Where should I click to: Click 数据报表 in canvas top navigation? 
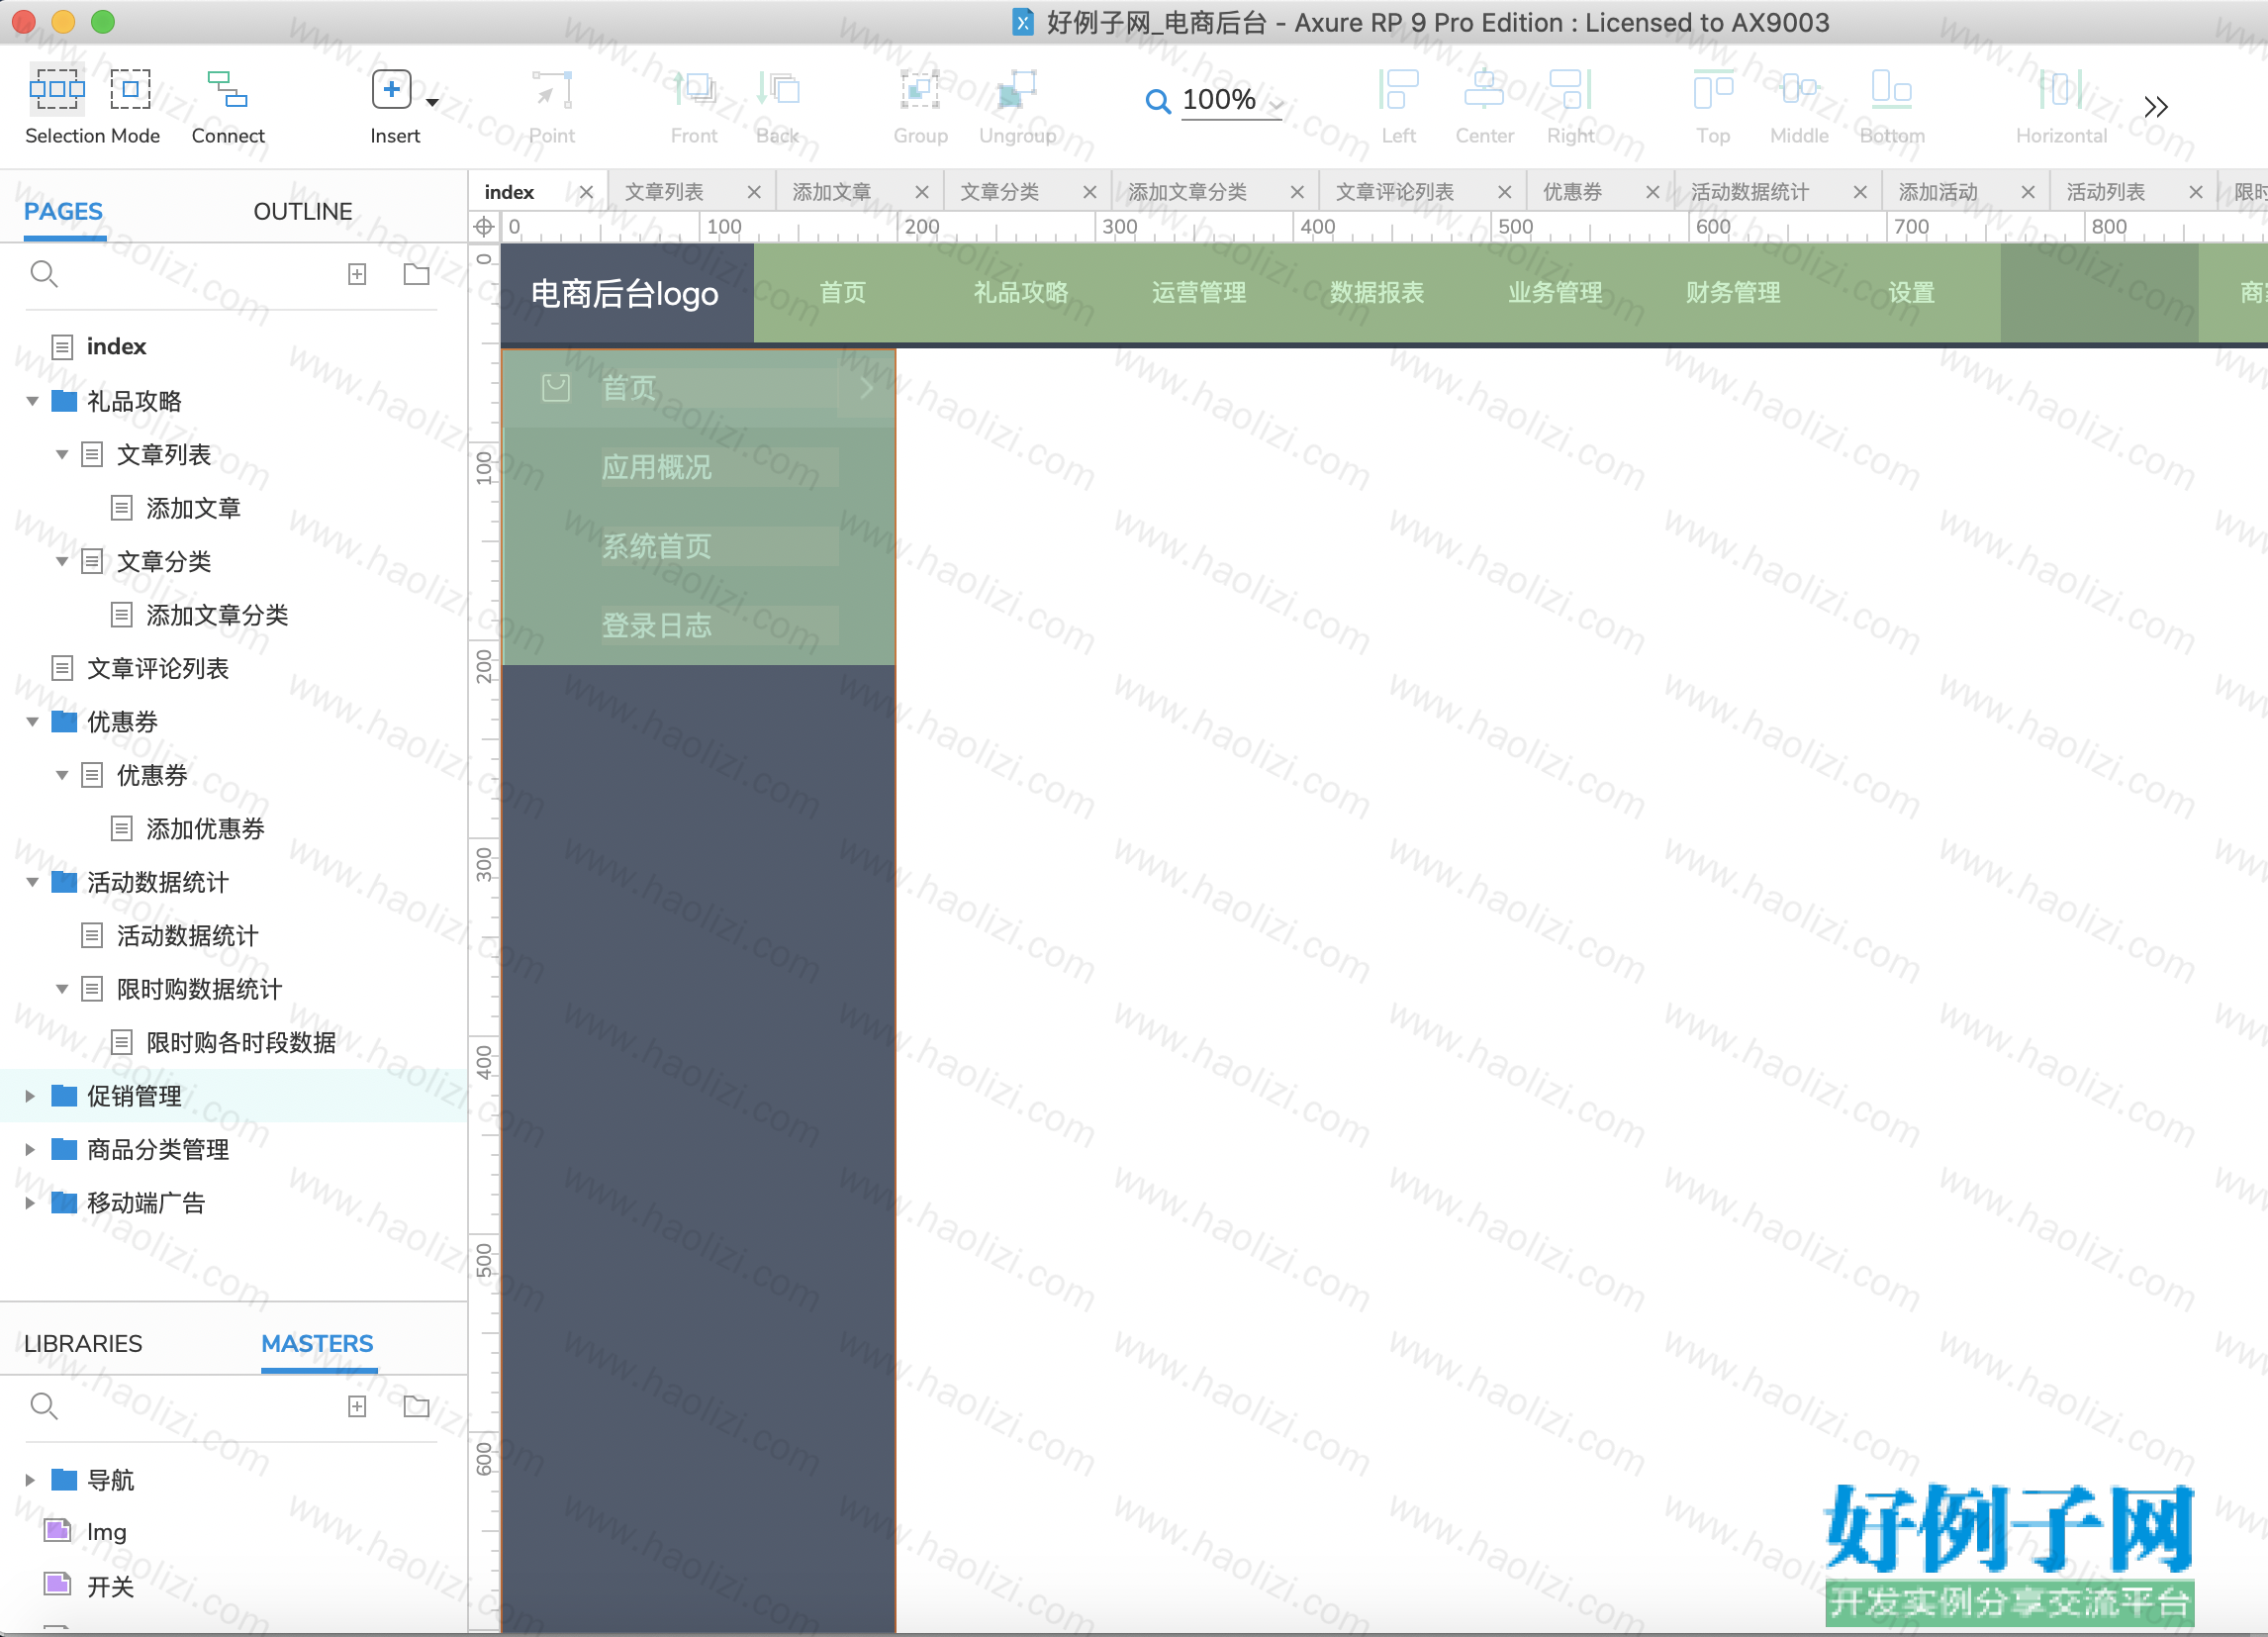click(1377, 293)
